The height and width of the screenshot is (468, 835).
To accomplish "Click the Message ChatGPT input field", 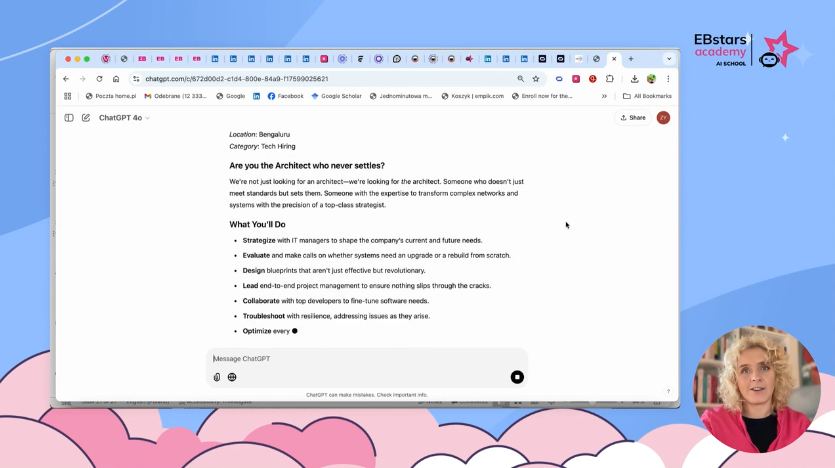I will tap(360, 359).
